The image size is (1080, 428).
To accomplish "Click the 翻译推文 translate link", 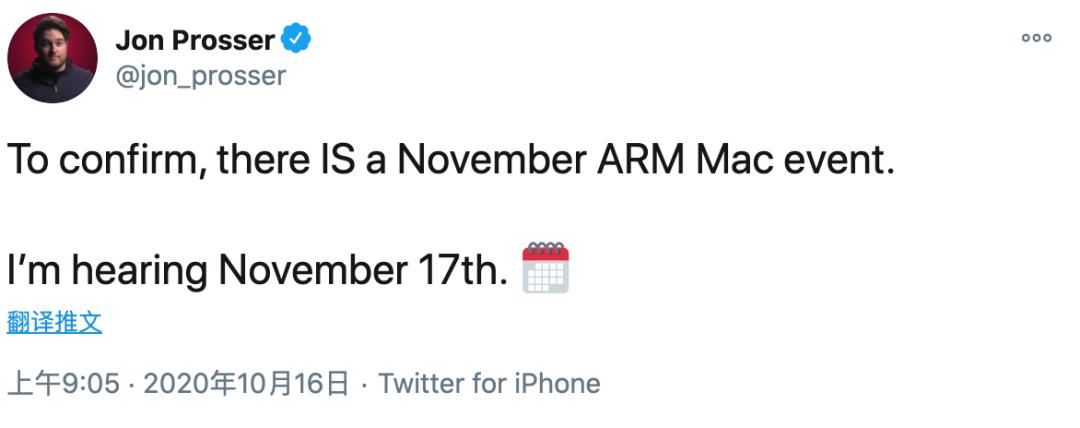I will click(x=54, y=322).
